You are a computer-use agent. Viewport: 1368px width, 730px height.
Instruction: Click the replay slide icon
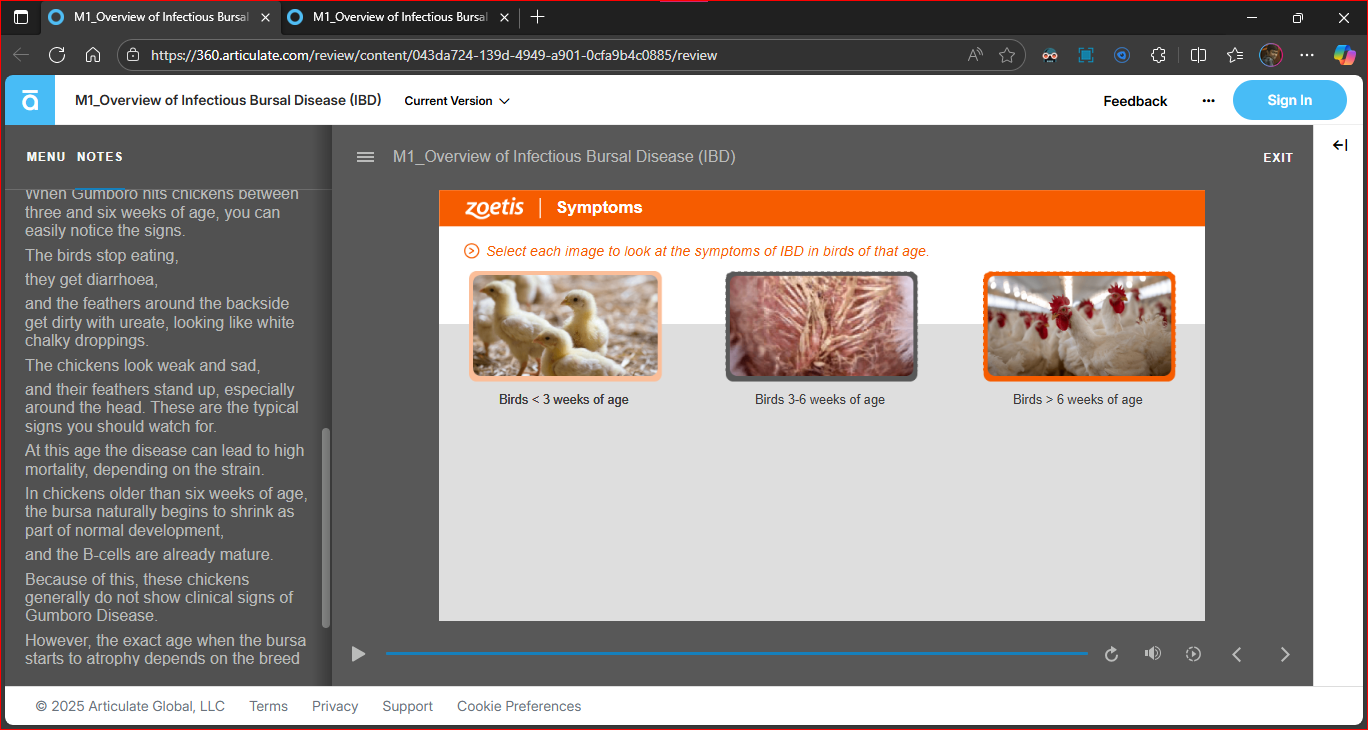click(x=1111, y=654)
